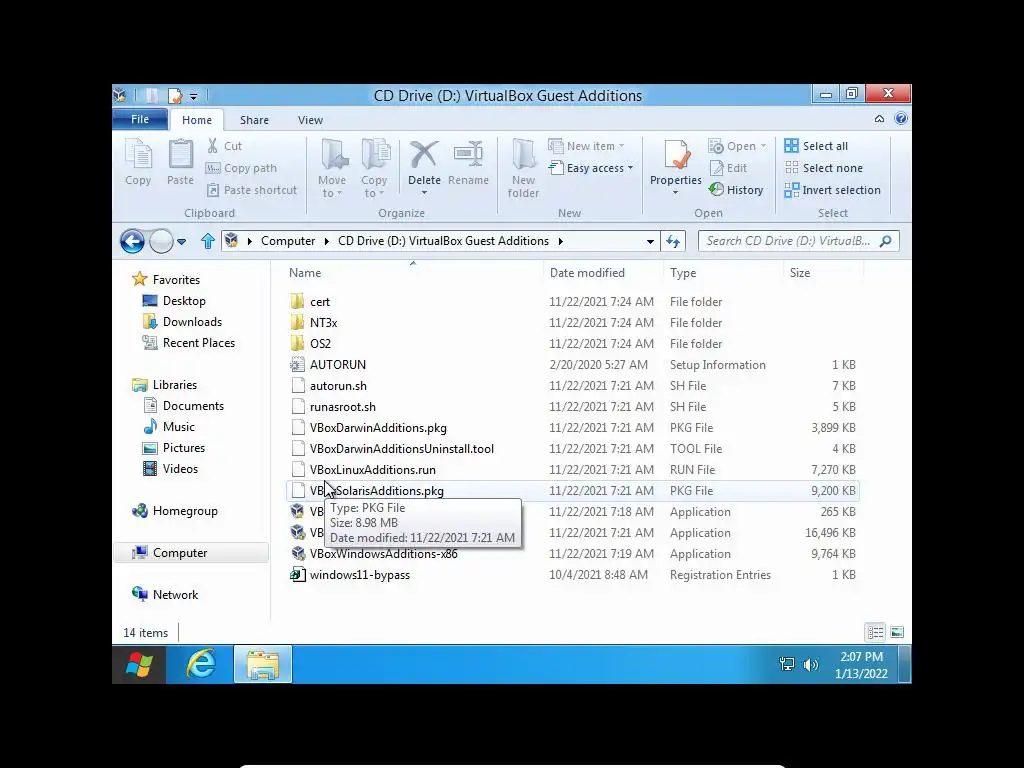This screenshot has height=768, width=1024.
Task: Click Select none in ribbon
Action: (x=824, y=168)
